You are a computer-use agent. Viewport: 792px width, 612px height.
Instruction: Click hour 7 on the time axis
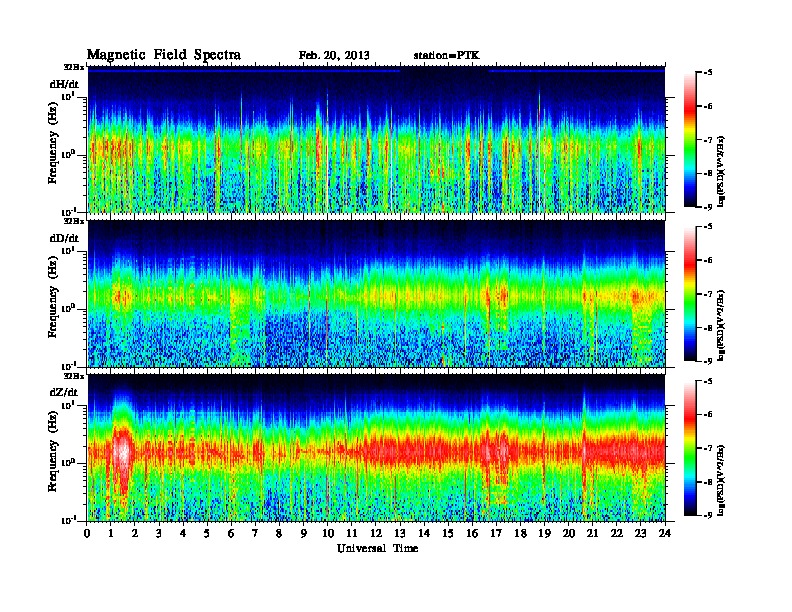pyautogui.click(x=255, y=534)
